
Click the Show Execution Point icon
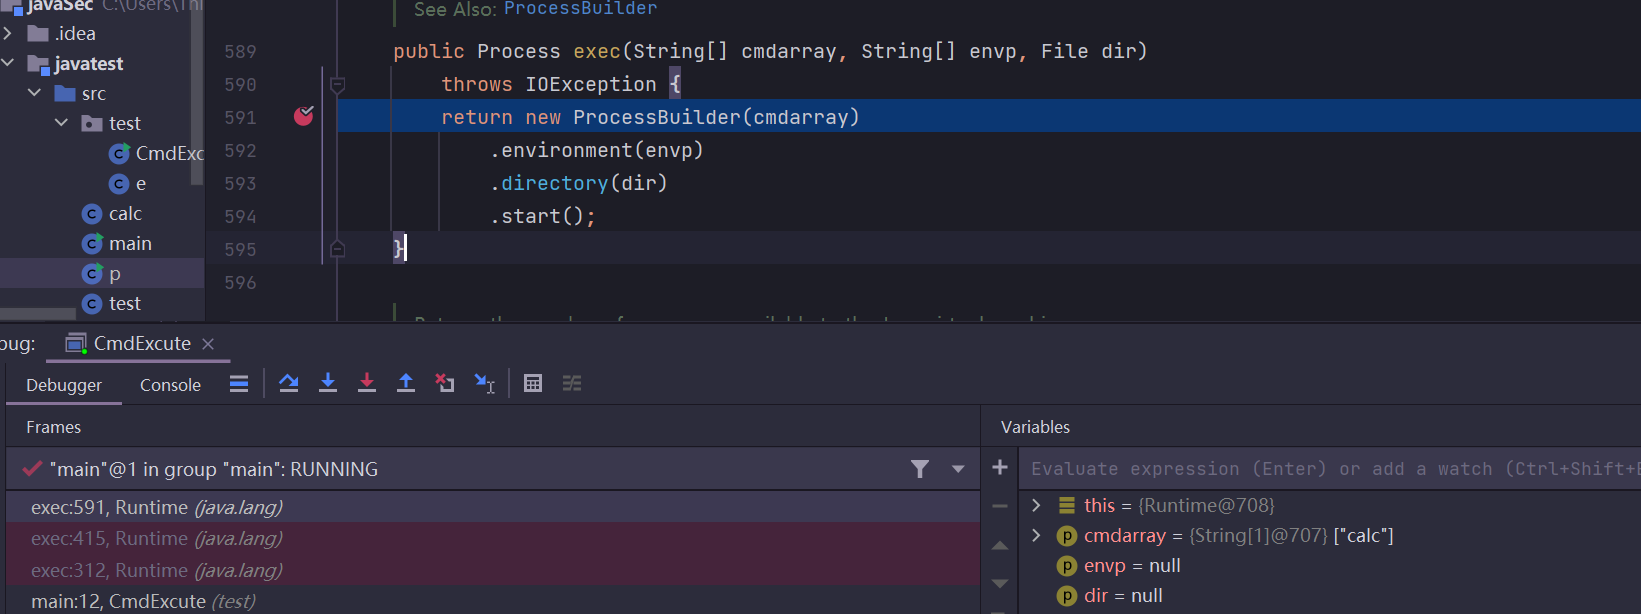239,383
